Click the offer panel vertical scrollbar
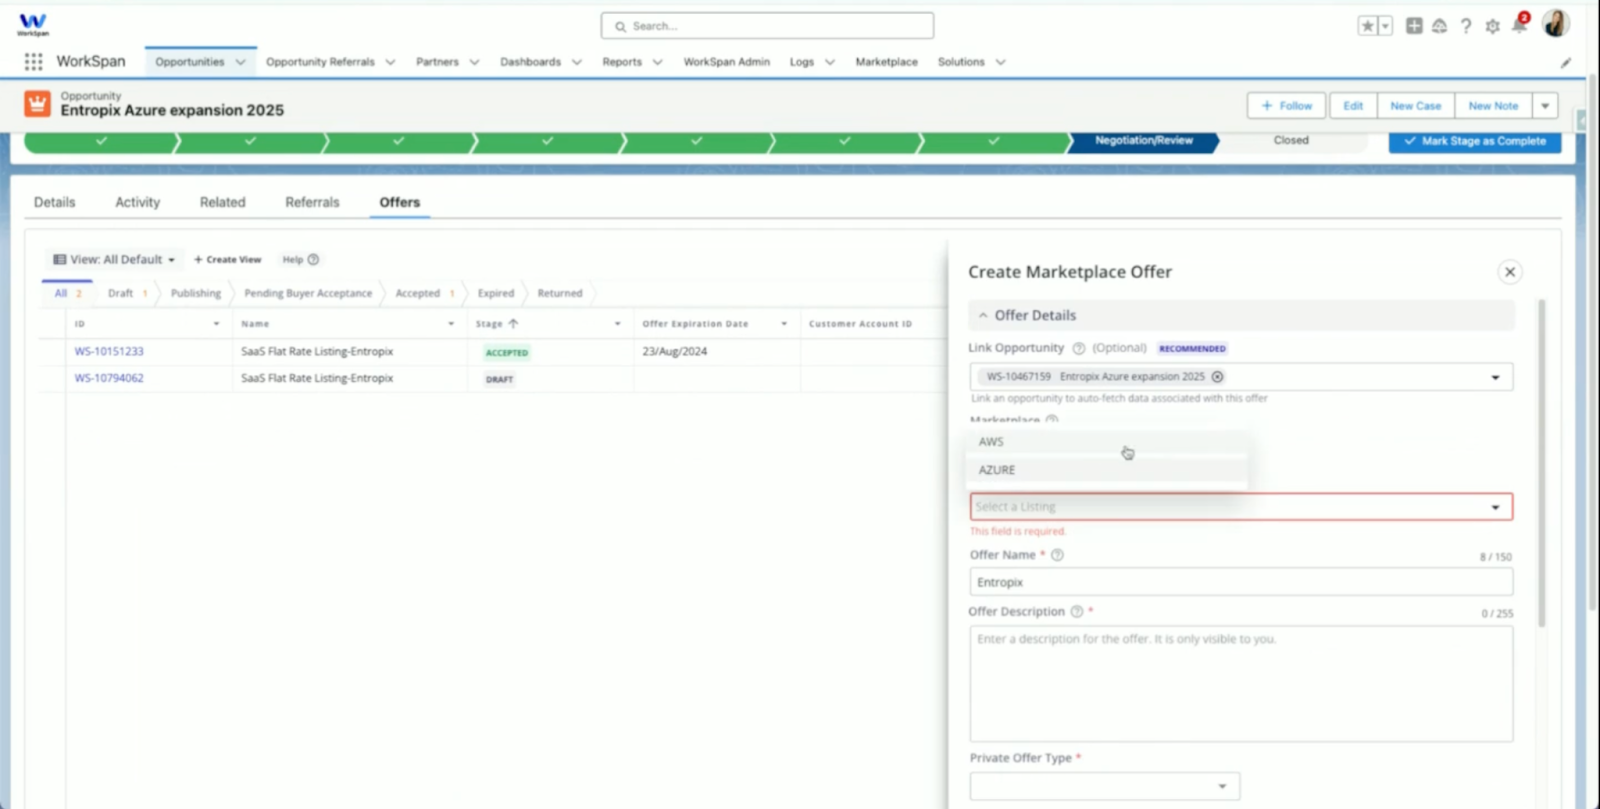This screenshot has height=809, width=1600. 1542,463
